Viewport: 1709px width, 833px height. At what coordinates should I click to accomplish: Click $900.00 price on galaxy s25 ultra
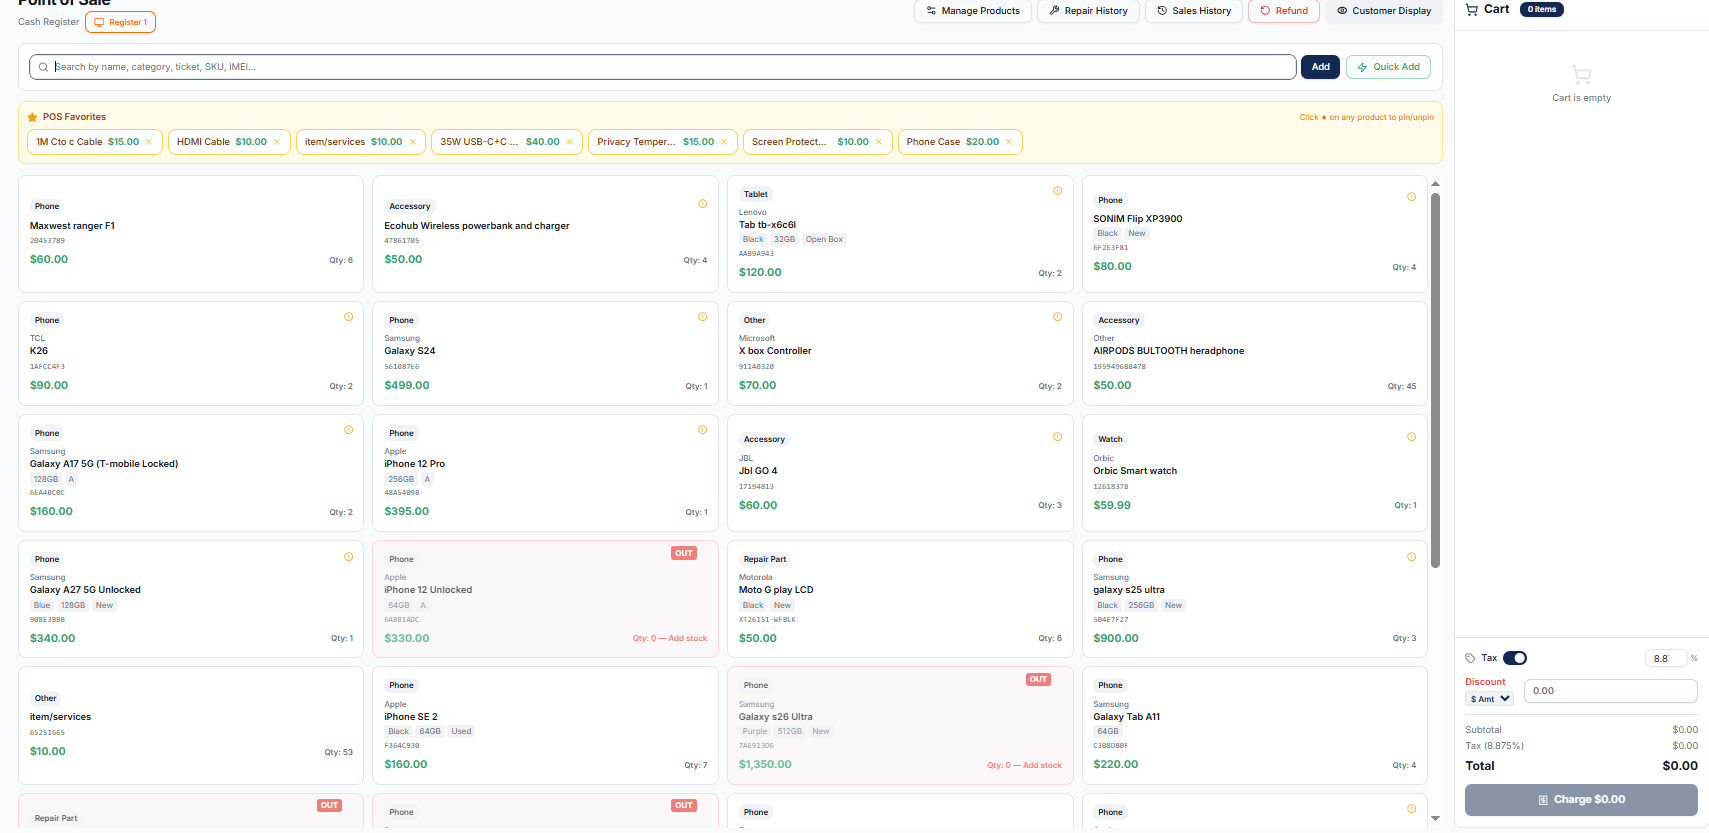(1116, 638)
